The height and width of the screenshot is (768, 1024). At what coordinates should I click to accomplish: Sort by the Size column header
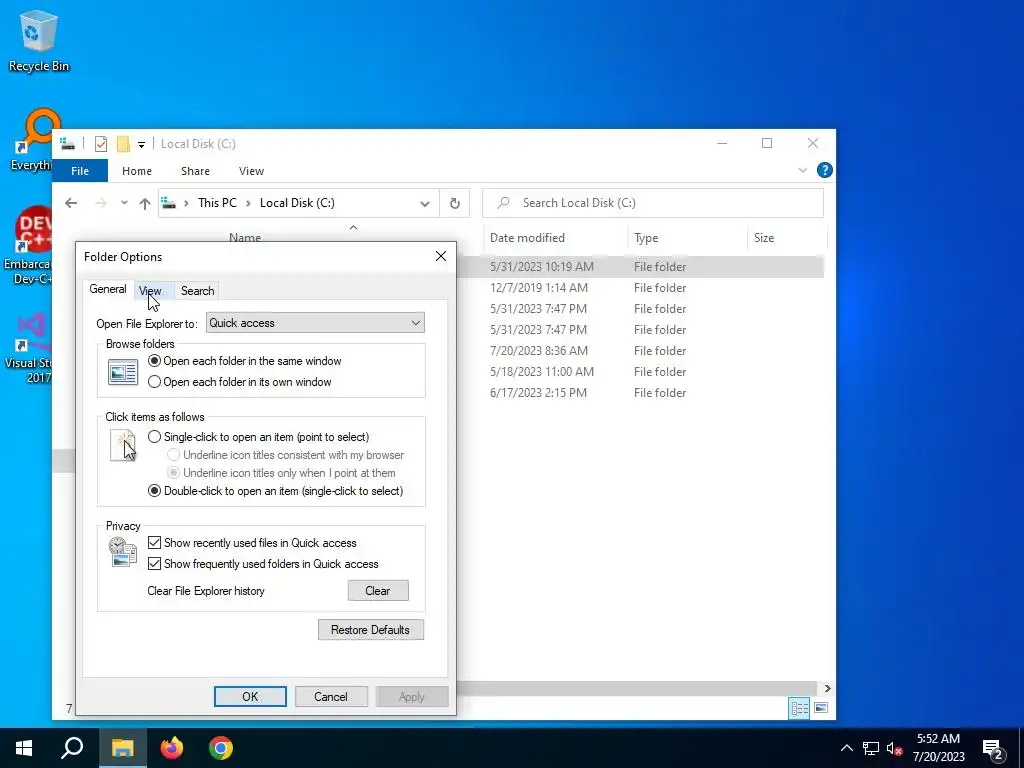(x=787, y=238)
